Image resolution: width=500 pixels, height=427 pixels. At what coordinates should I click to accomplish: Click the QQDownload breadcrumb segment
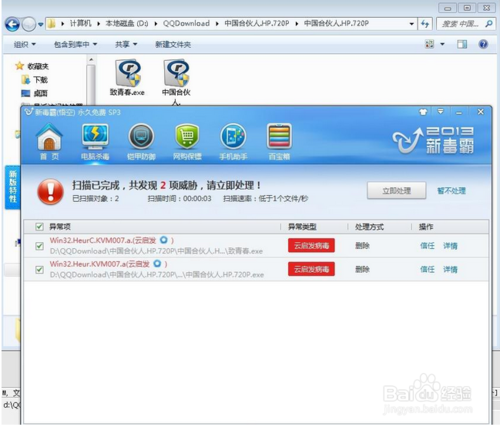[186, 23]
